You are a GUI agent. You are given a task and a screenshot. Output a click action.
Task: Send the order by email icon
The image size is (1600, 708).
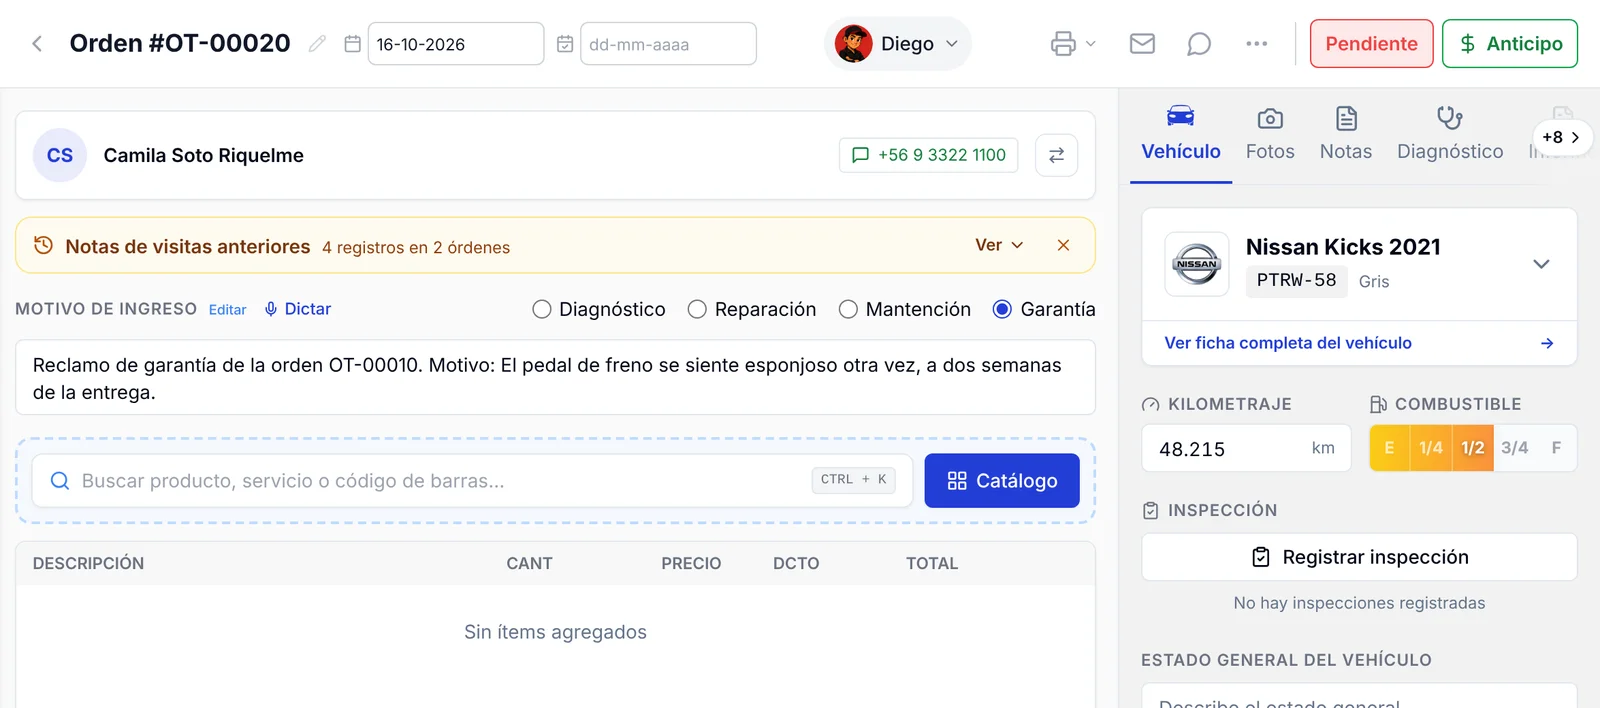coord(1142,44)
